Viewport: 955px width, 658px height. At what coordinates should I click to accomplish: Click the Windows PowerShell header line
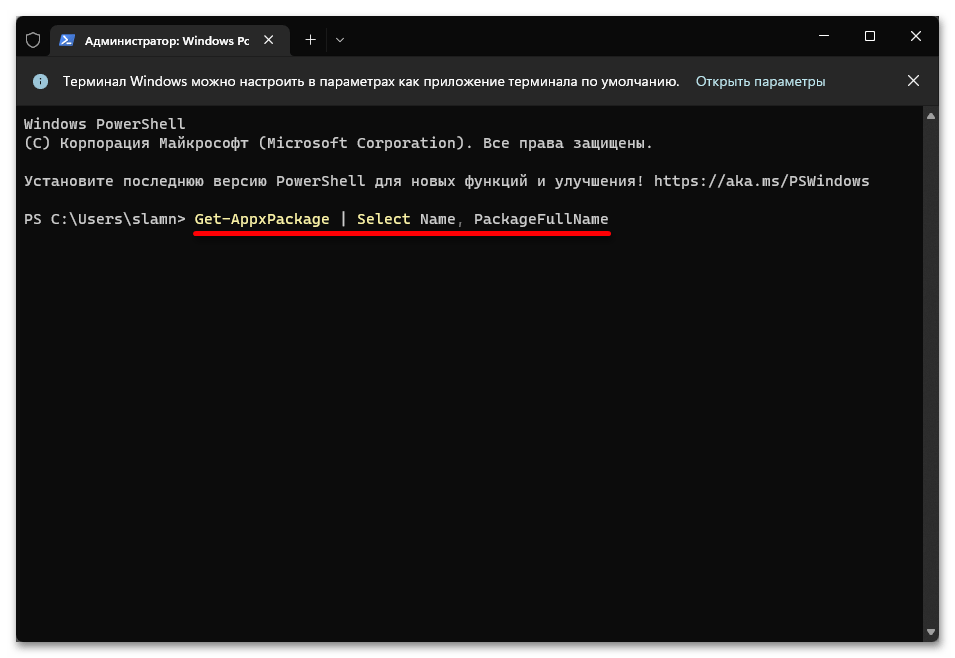pos(105,124)
